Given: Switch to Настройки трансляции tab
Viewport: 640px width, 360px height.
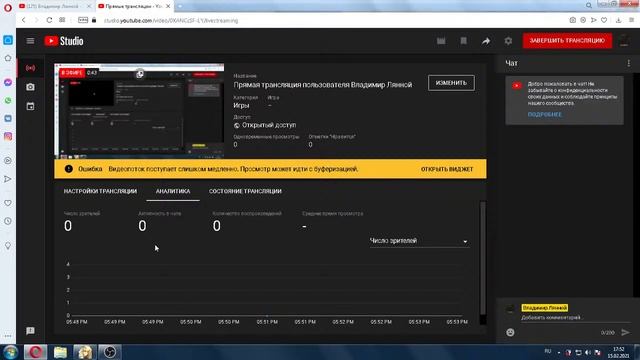Looking at the screenshot, I should coord(100,191).
